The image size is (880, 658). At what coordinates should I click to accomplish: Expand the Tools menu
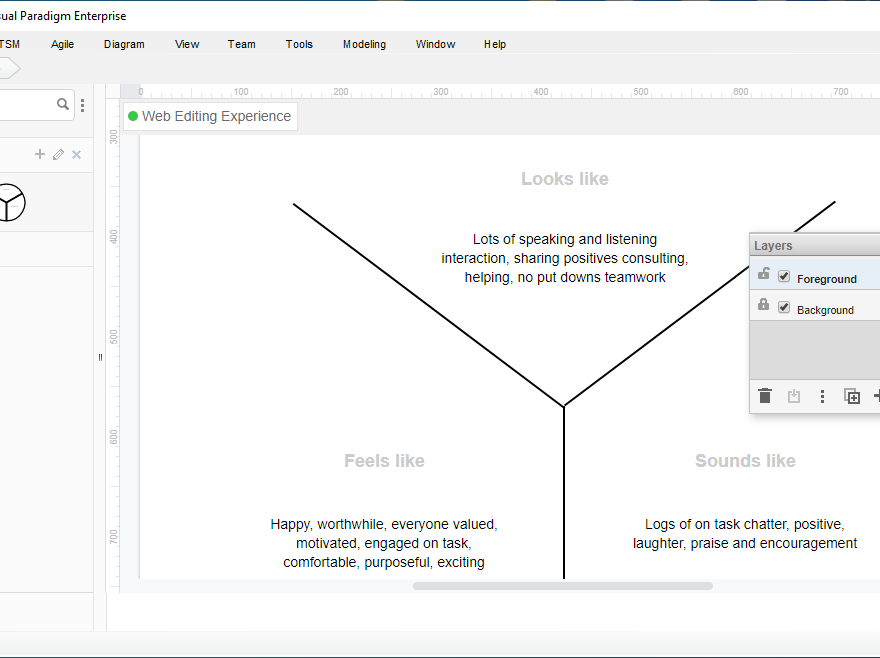coord(299,44)
